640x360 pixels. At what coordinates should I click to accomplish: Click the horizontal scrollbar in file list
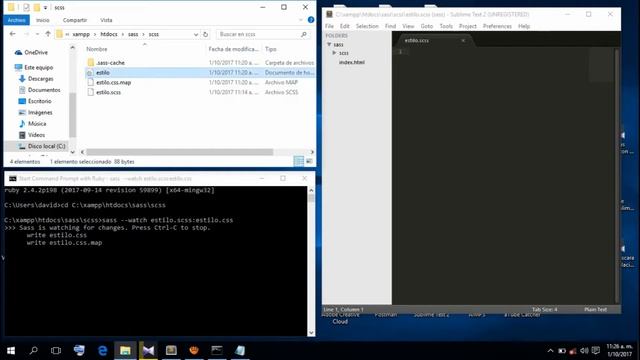pyautogui.click(x=180, y=152)
